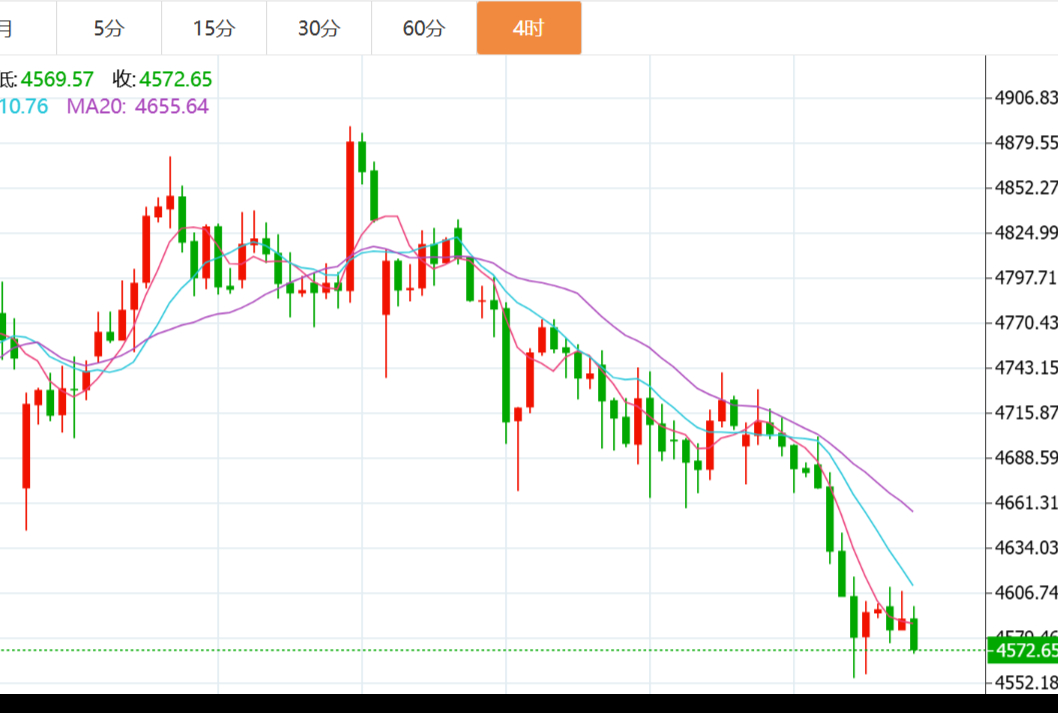This screenshot has height=713, width=1058.
Task: Click the 4906.83 price axis label
Action: point(1025,98)
